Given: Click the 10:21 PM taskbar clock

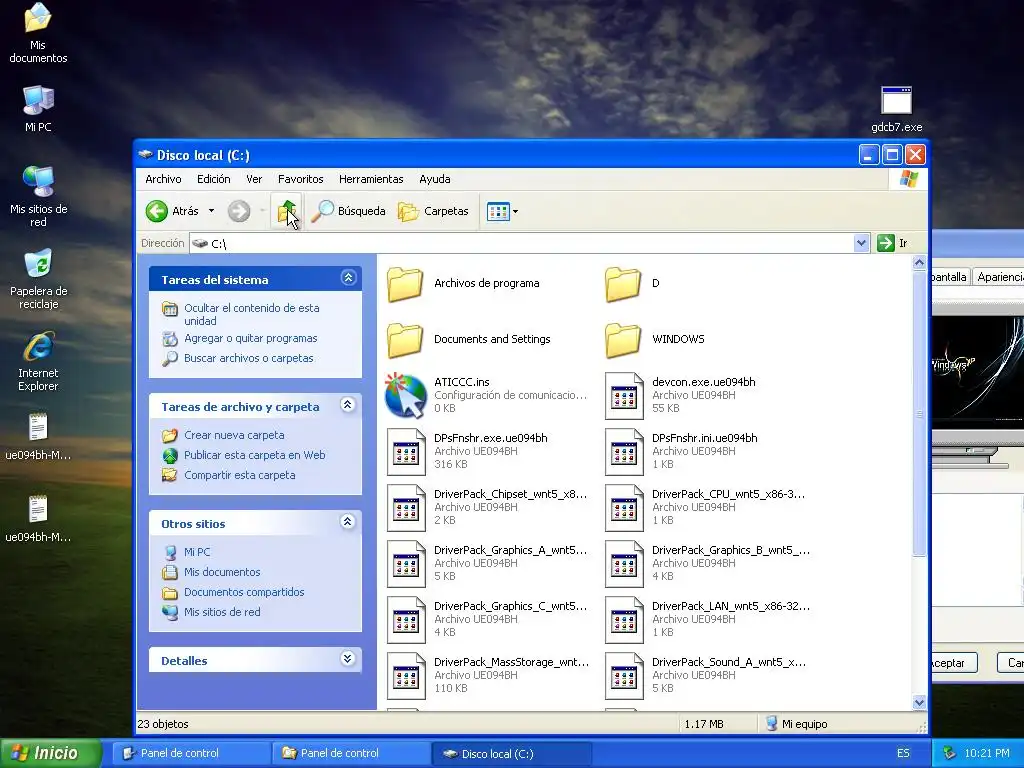Looking at the screenshot, I should pos(987,754).
